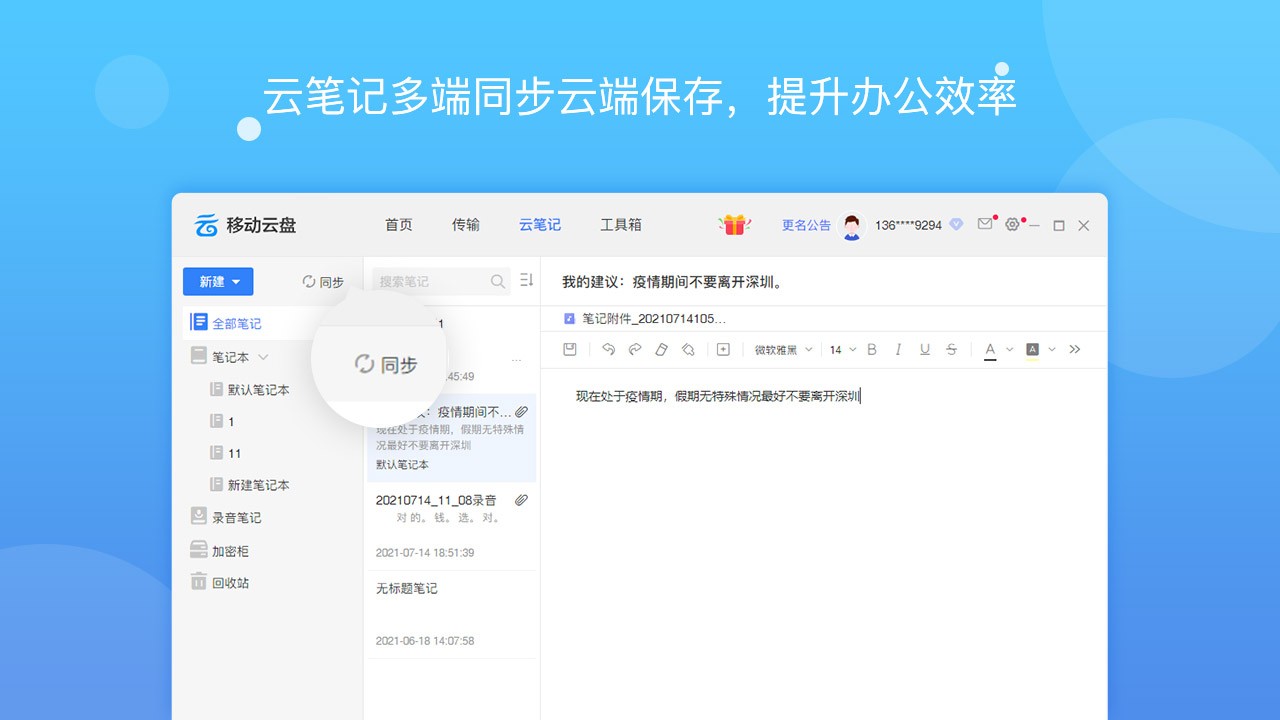
Task: Toggle bold formatting for note text
Action: pyautogui.click(x=871, y=349)
